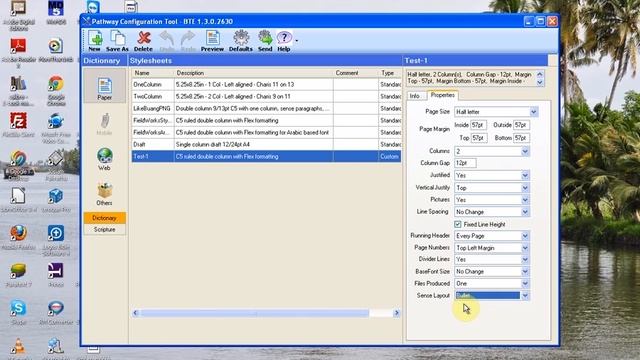Select the OneColumn stylesheet row

pos(266,84)
